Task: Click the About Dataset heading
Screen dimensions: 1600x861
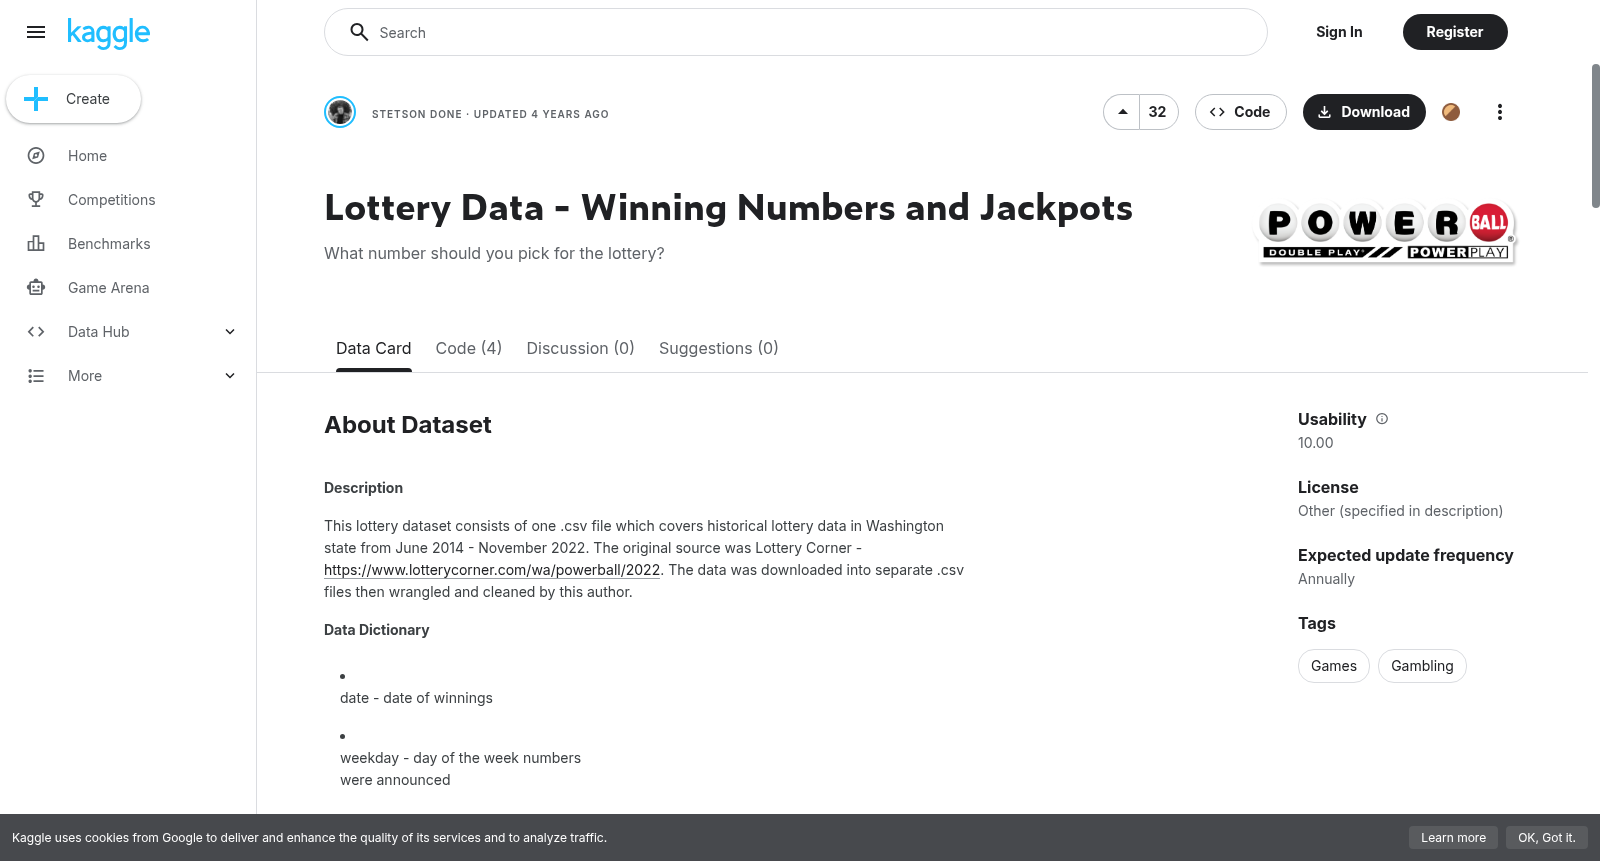Action: tap(408, 425)
